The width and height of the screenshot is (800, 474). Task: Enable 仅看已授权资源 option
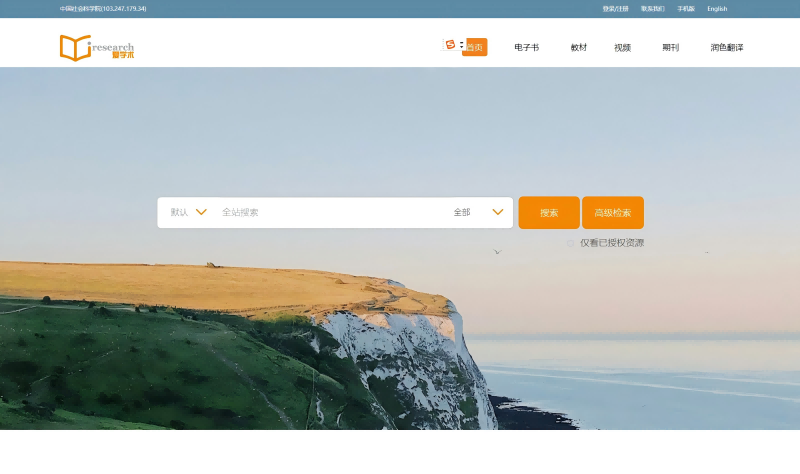click(x=571, y=243)
